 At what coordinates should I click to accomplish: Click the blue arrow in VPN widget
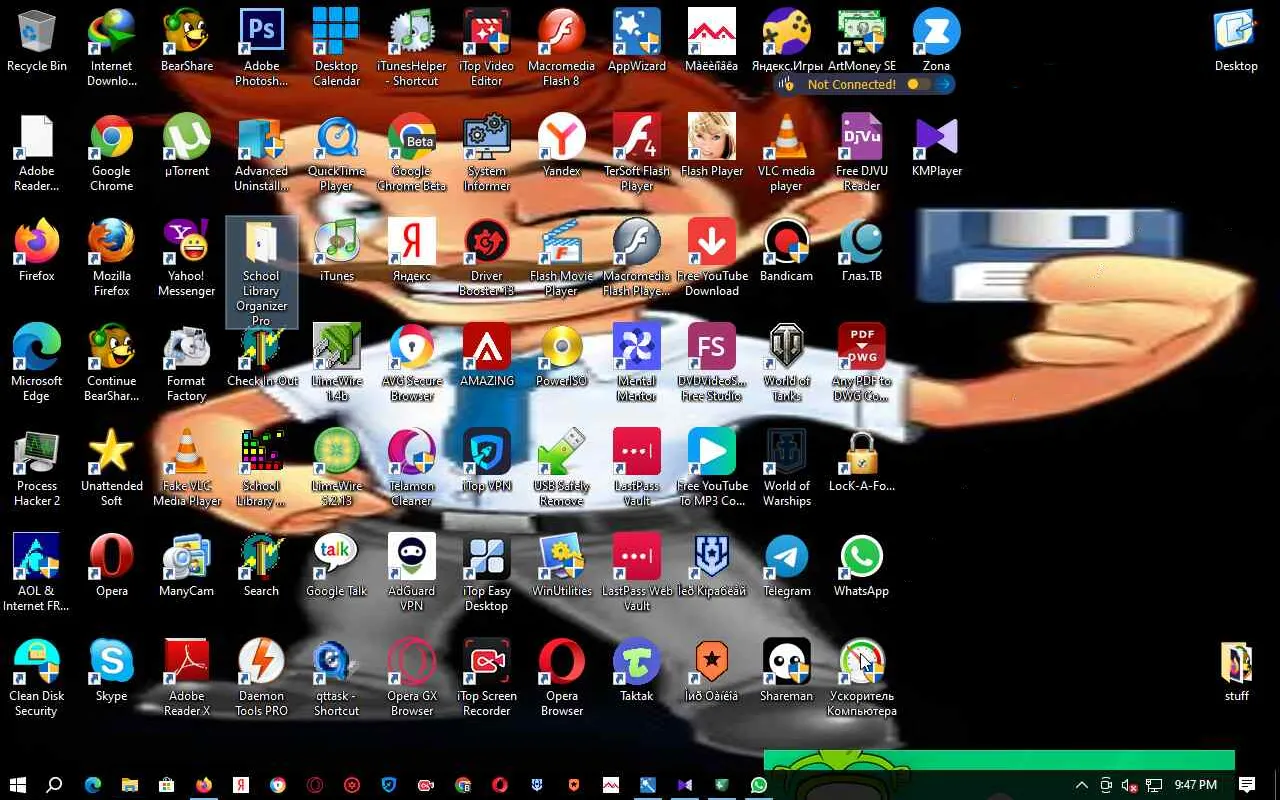(943, 85)
